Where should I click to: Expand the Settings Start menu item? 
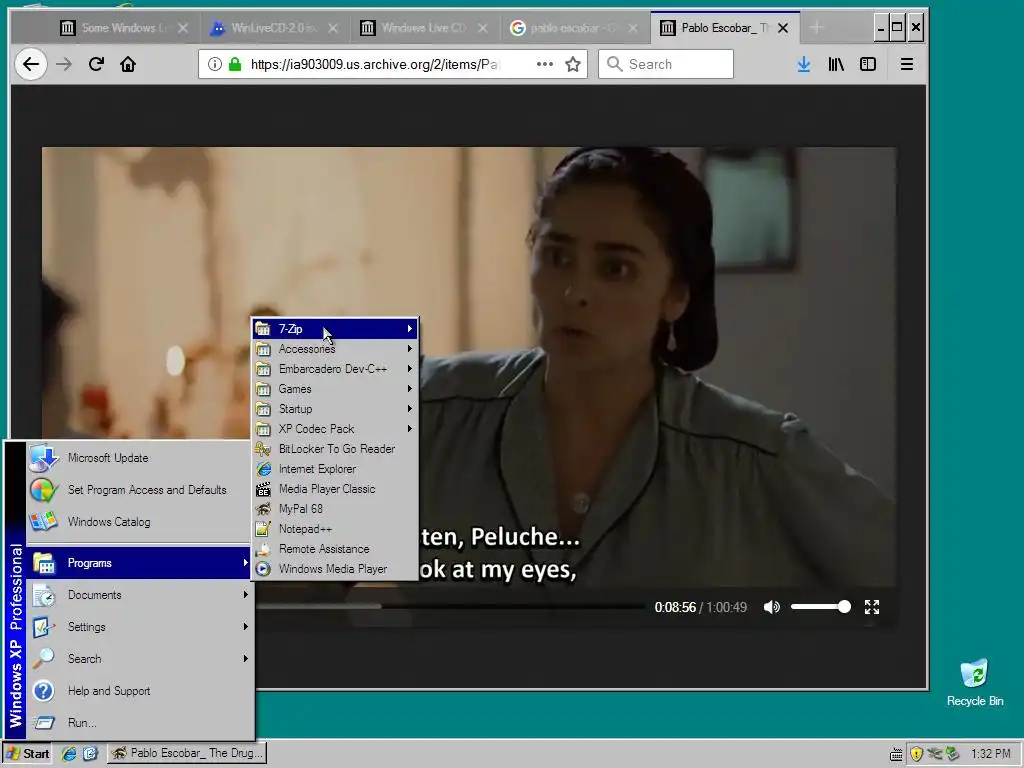click(x=139, y=627)
